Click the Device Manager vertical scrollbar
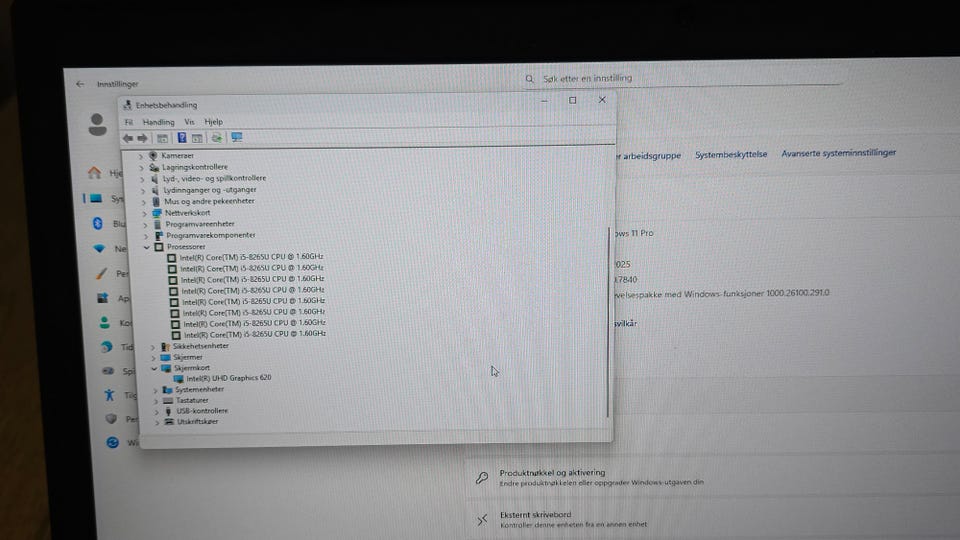The width and height of the screenshot is (960, 540). (x=608, y=322)
